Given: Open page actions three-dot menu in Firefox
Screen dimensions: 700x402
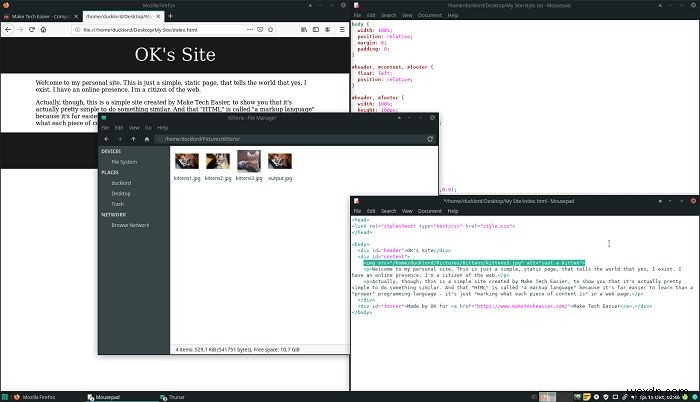Looking at the screenshot, I should click(250, 29).
